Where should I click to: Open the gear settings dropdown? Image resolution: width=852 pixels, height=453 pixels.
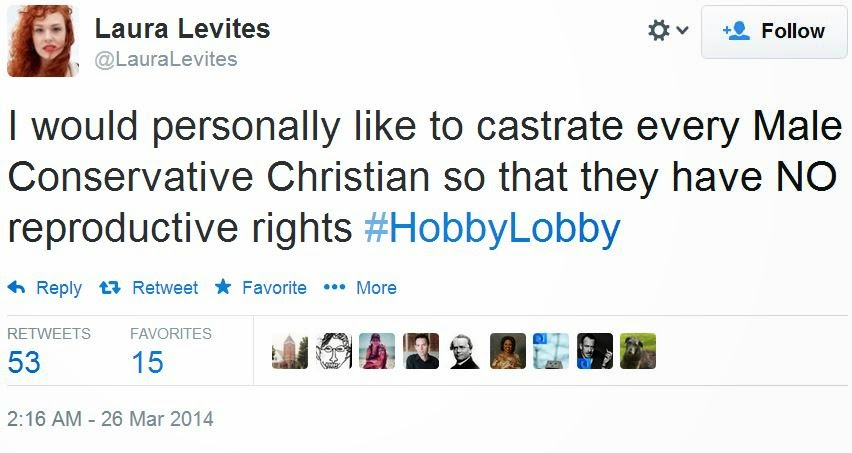[x=668, y=31]
